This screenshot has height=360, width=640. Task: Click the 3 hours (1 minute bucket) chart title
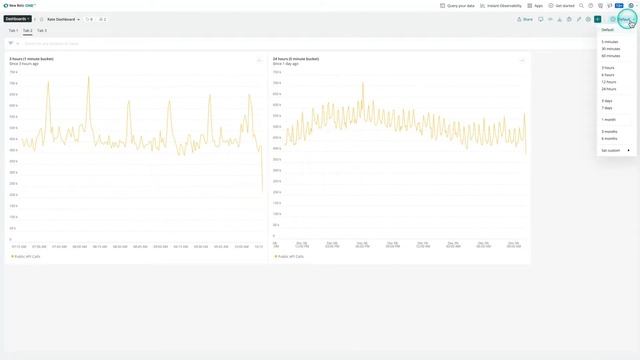pos(31,59)
